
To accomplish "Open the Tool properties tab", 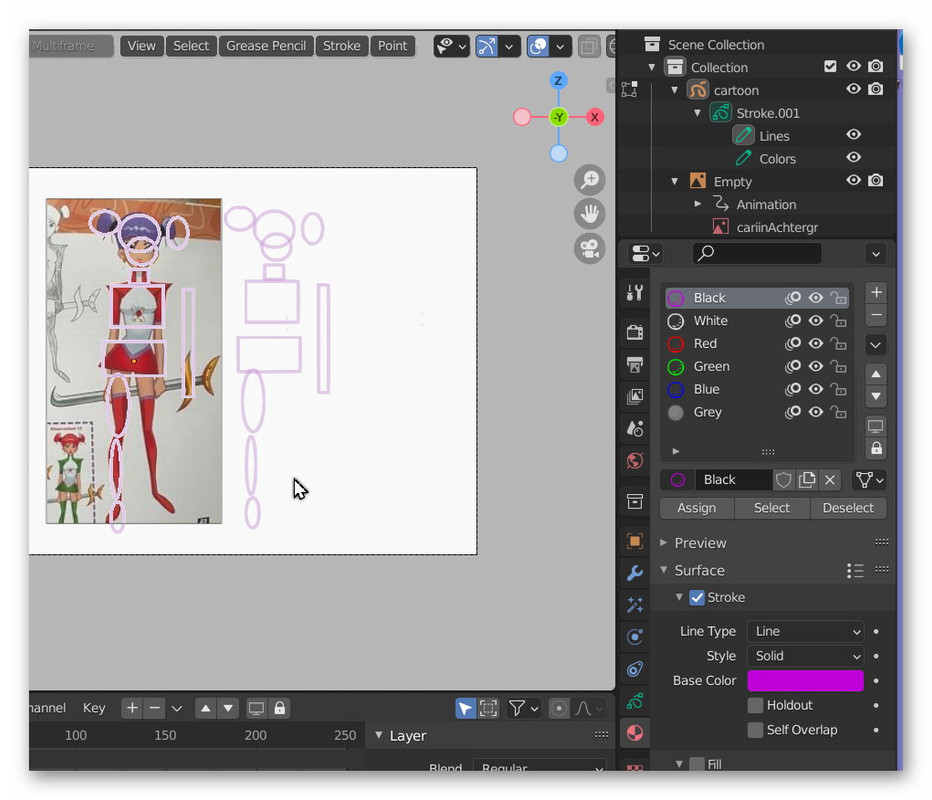I will point(634,292).
